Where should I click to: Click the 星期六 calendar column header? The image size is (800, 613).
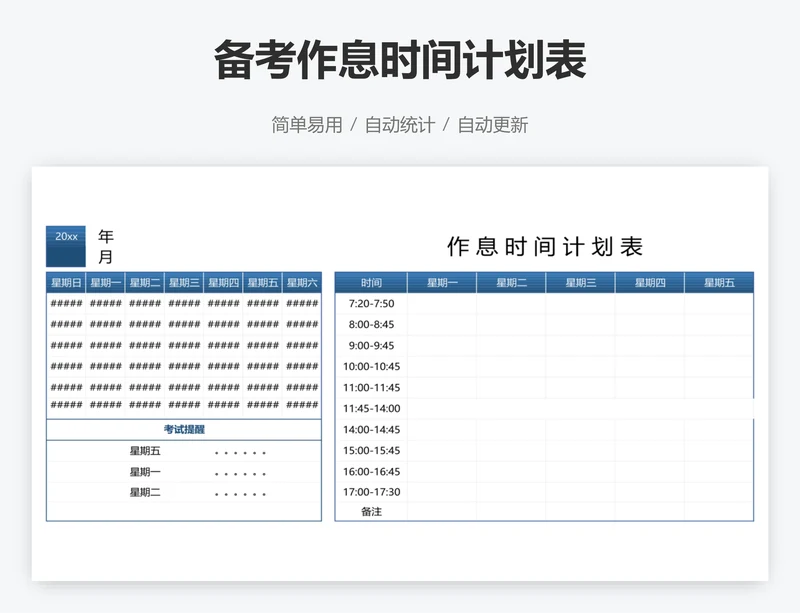click(x=302, y=283)
